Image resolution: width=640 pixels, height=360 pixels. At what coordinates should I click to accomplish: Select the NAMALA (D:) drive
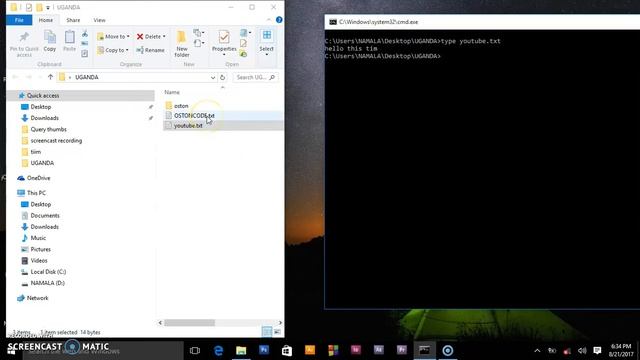(47, 283)
